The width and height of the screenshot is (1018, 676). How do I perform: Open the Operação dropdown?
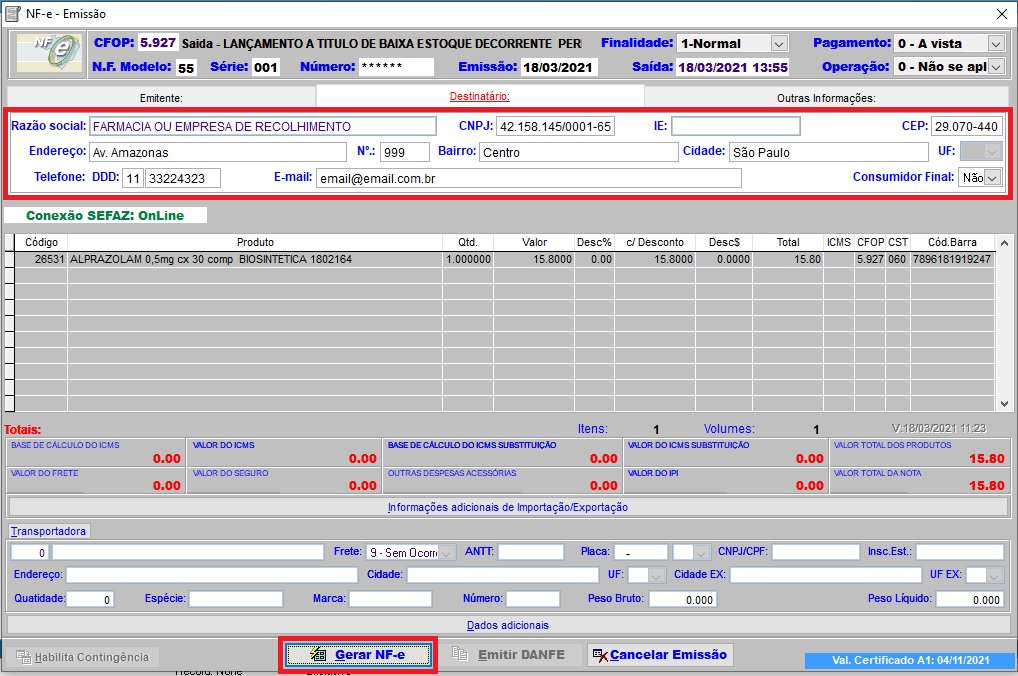click(995, 67)
